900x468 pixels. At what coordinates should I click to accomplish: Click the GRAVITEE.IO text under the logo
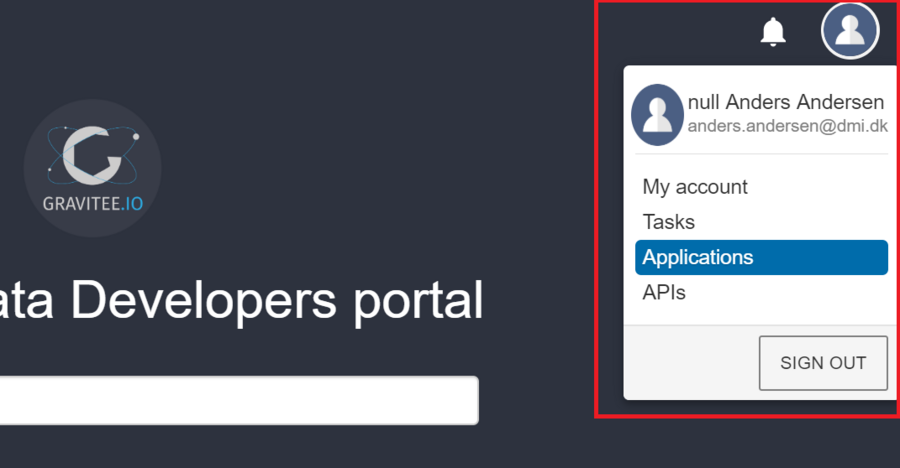pos(92,204)
